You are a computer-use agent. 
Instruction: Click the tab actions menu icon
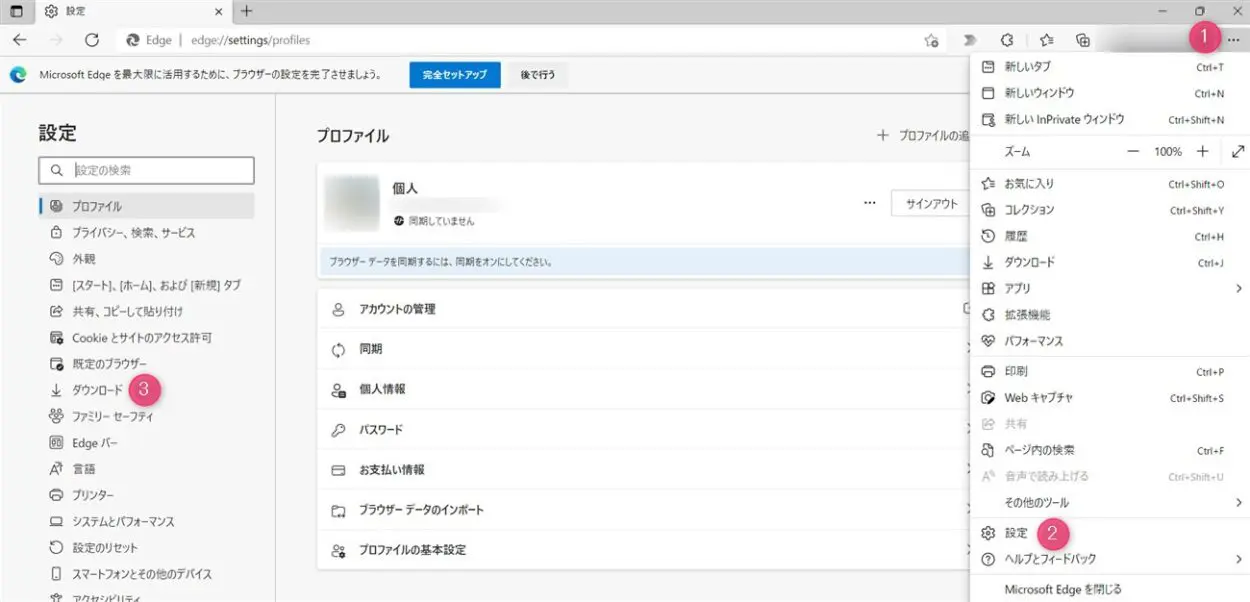click(16, 11)
